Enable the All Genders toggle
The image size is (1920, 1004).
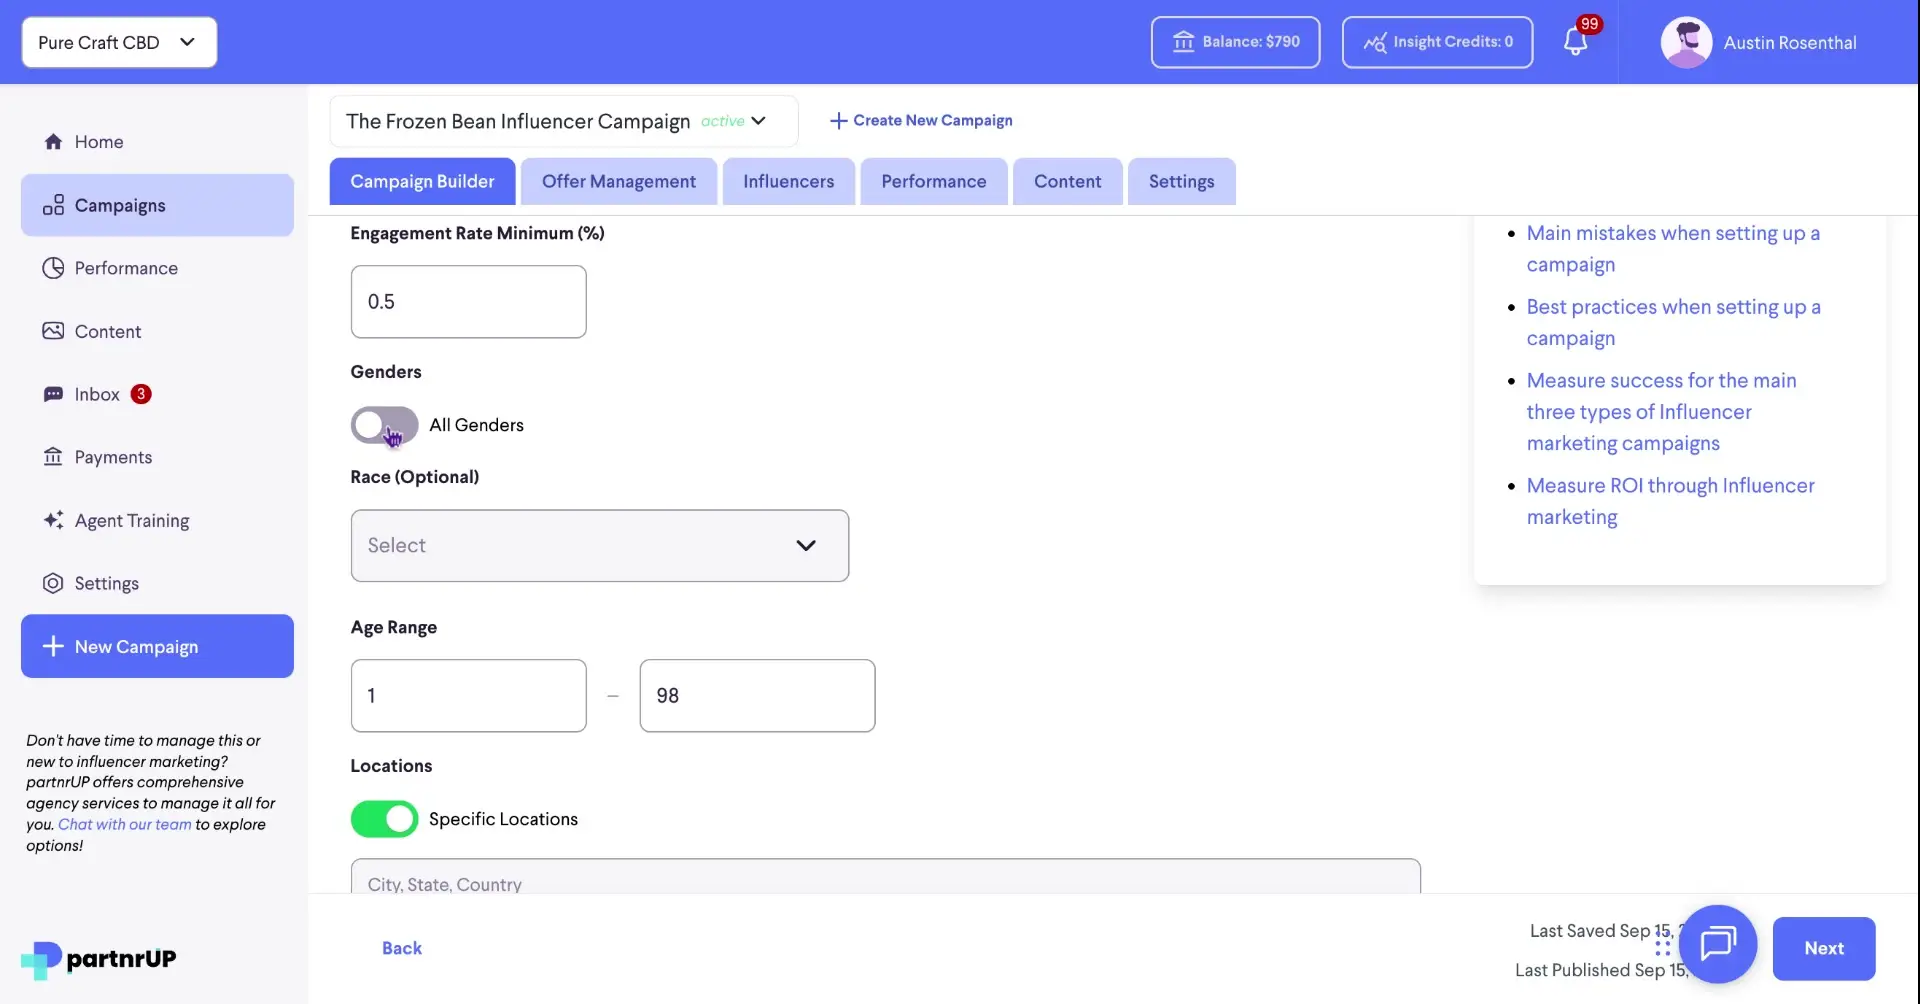coord(383,425)
